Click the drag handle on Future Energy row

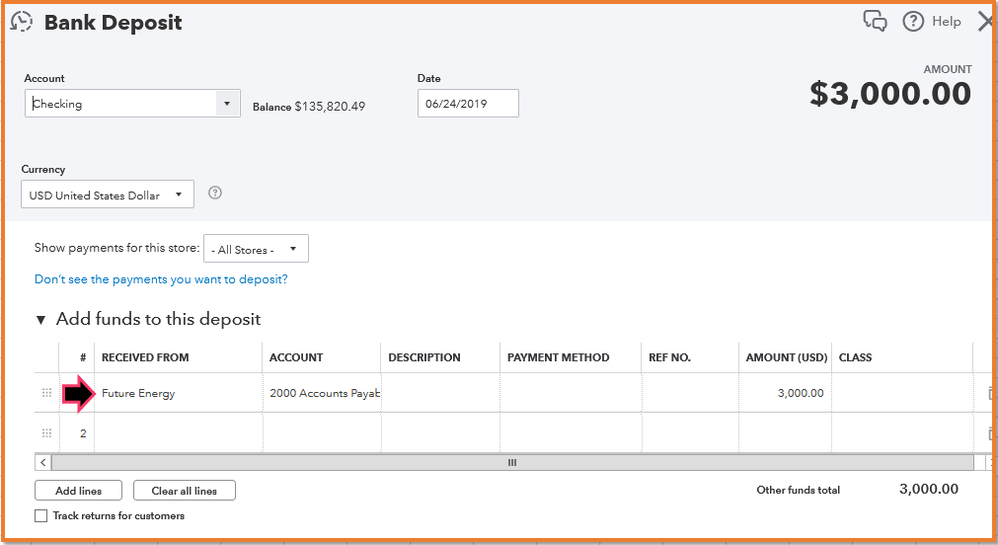(46, 393)
